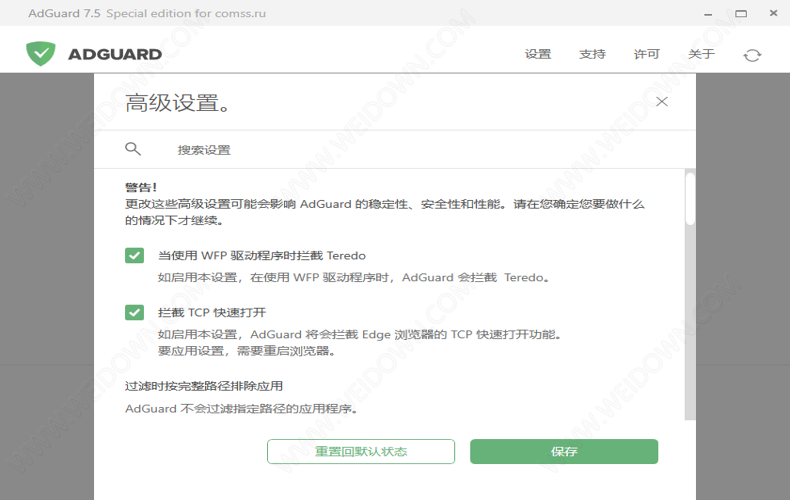Image resolution: width=790 pixels, height=500 pixels.
Task: Click the ADGUARD wordmark in header
Action: pyautogui.click(x=115, y=54)
